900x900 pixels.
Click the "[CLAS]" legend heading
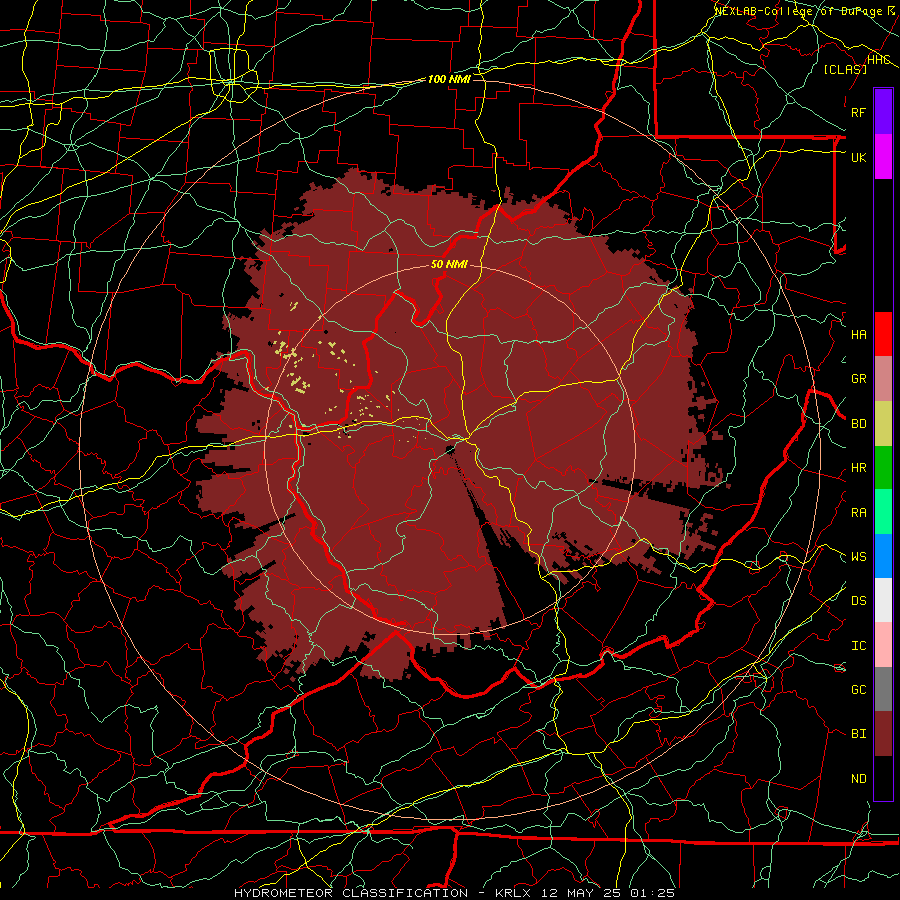coord(845,69)
